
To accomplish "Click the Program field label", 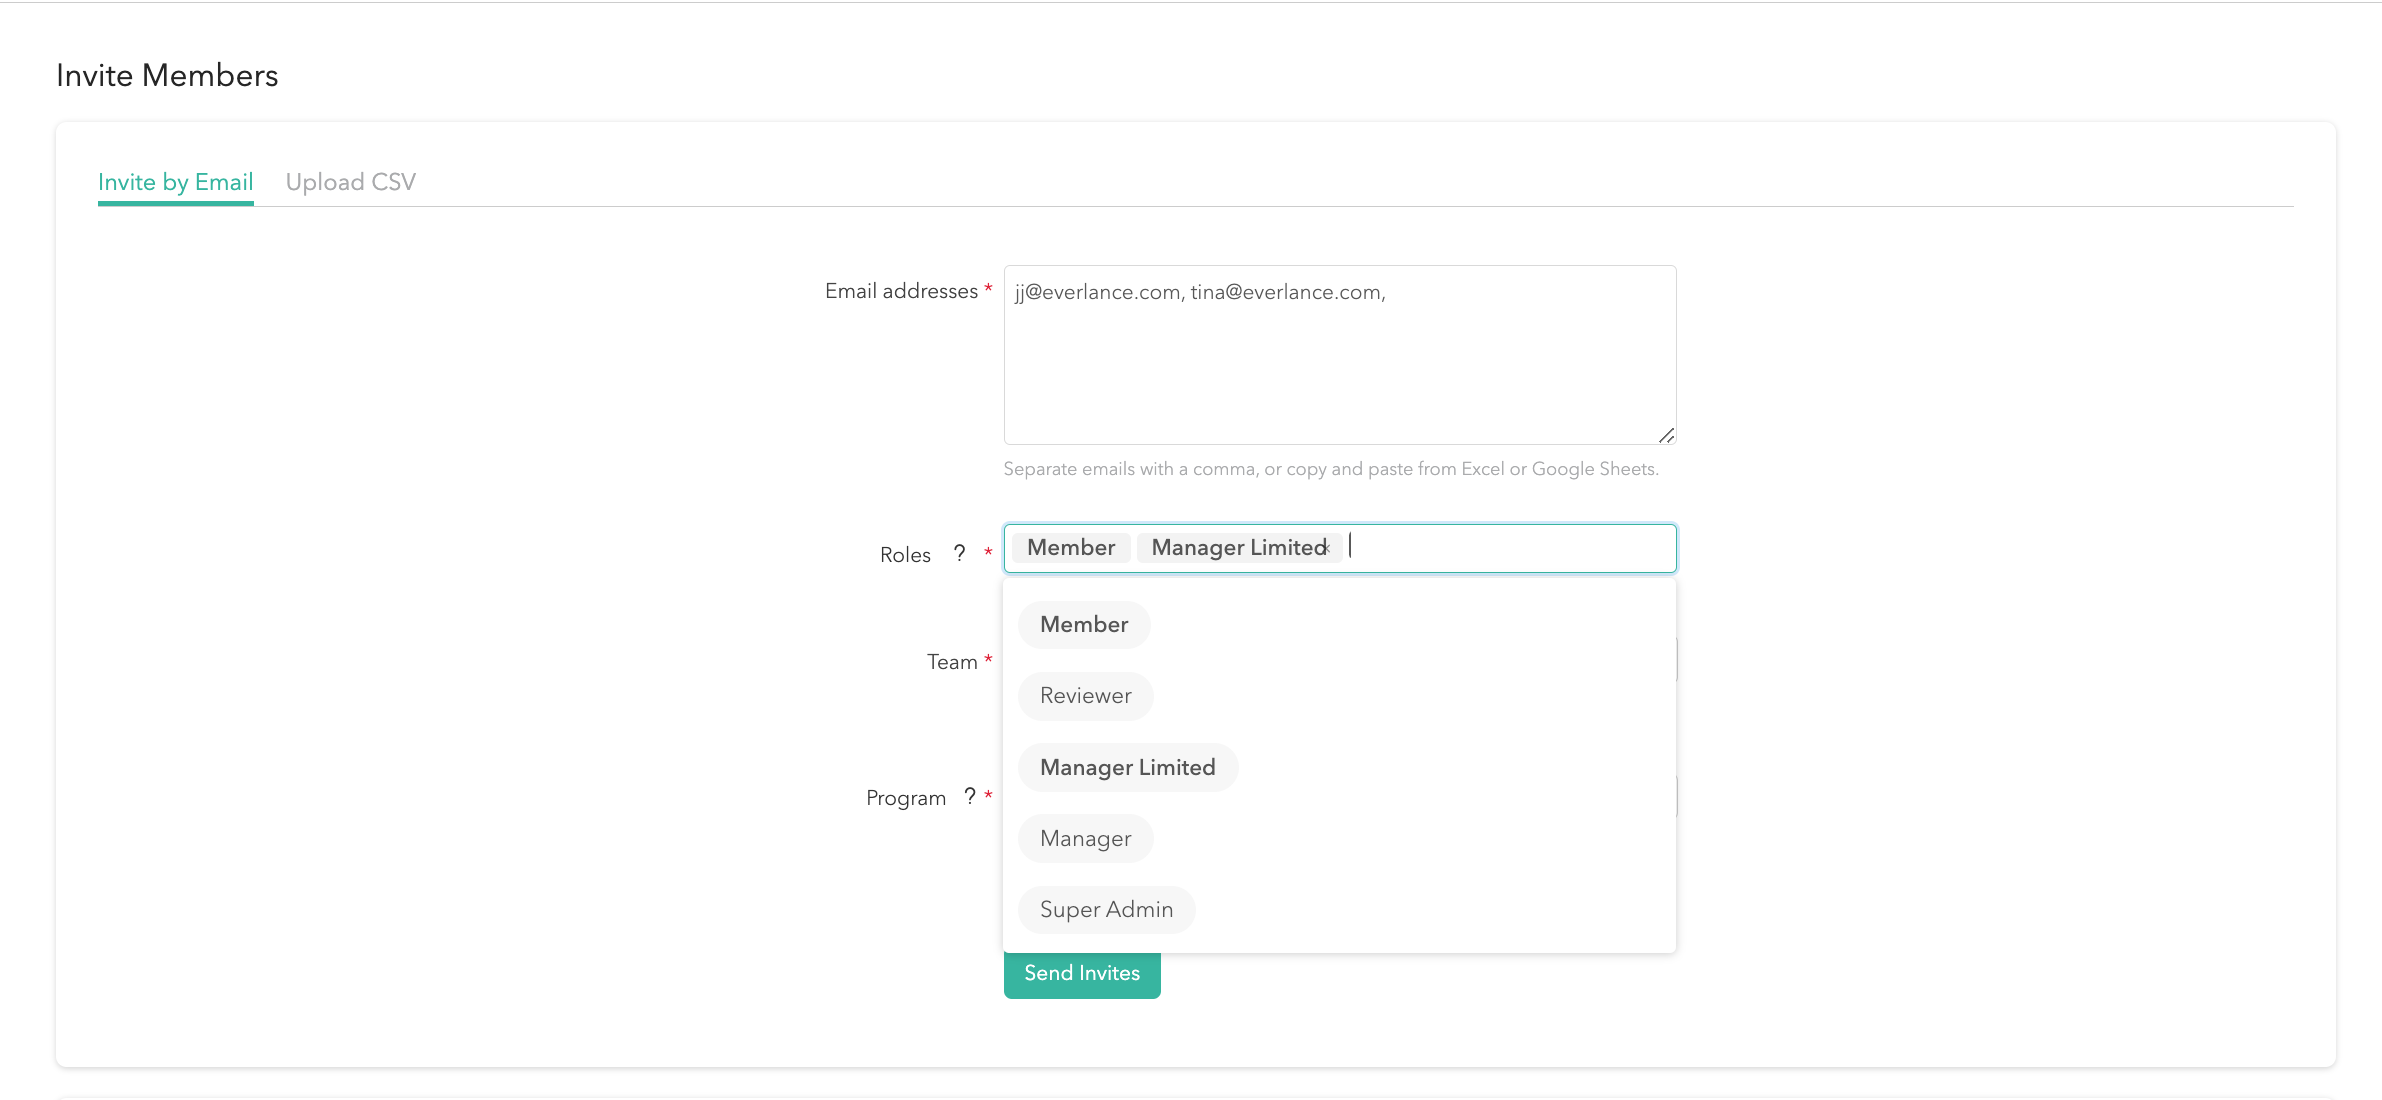I will (905, 798).
